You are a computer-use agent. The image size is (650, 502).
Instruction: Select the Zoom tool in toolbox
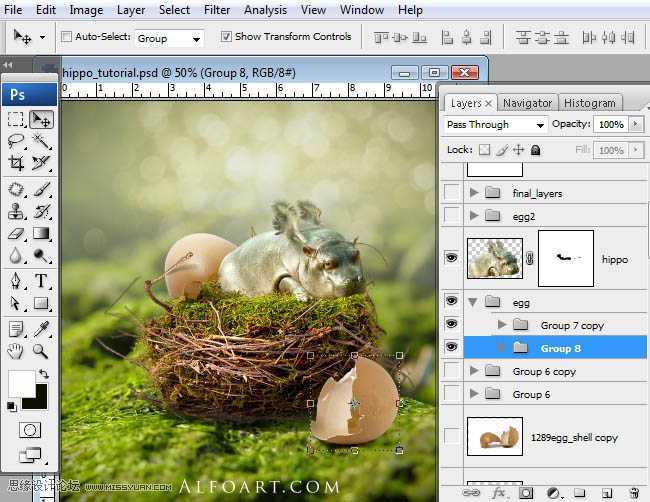(41, 351)
